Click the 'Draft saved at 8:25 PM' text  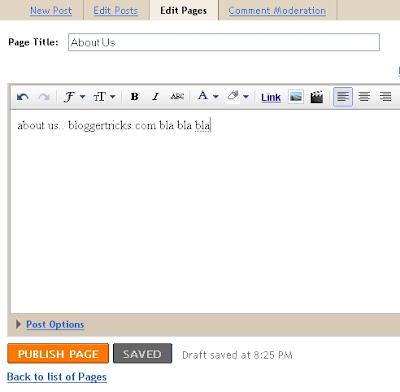point(237,355)
